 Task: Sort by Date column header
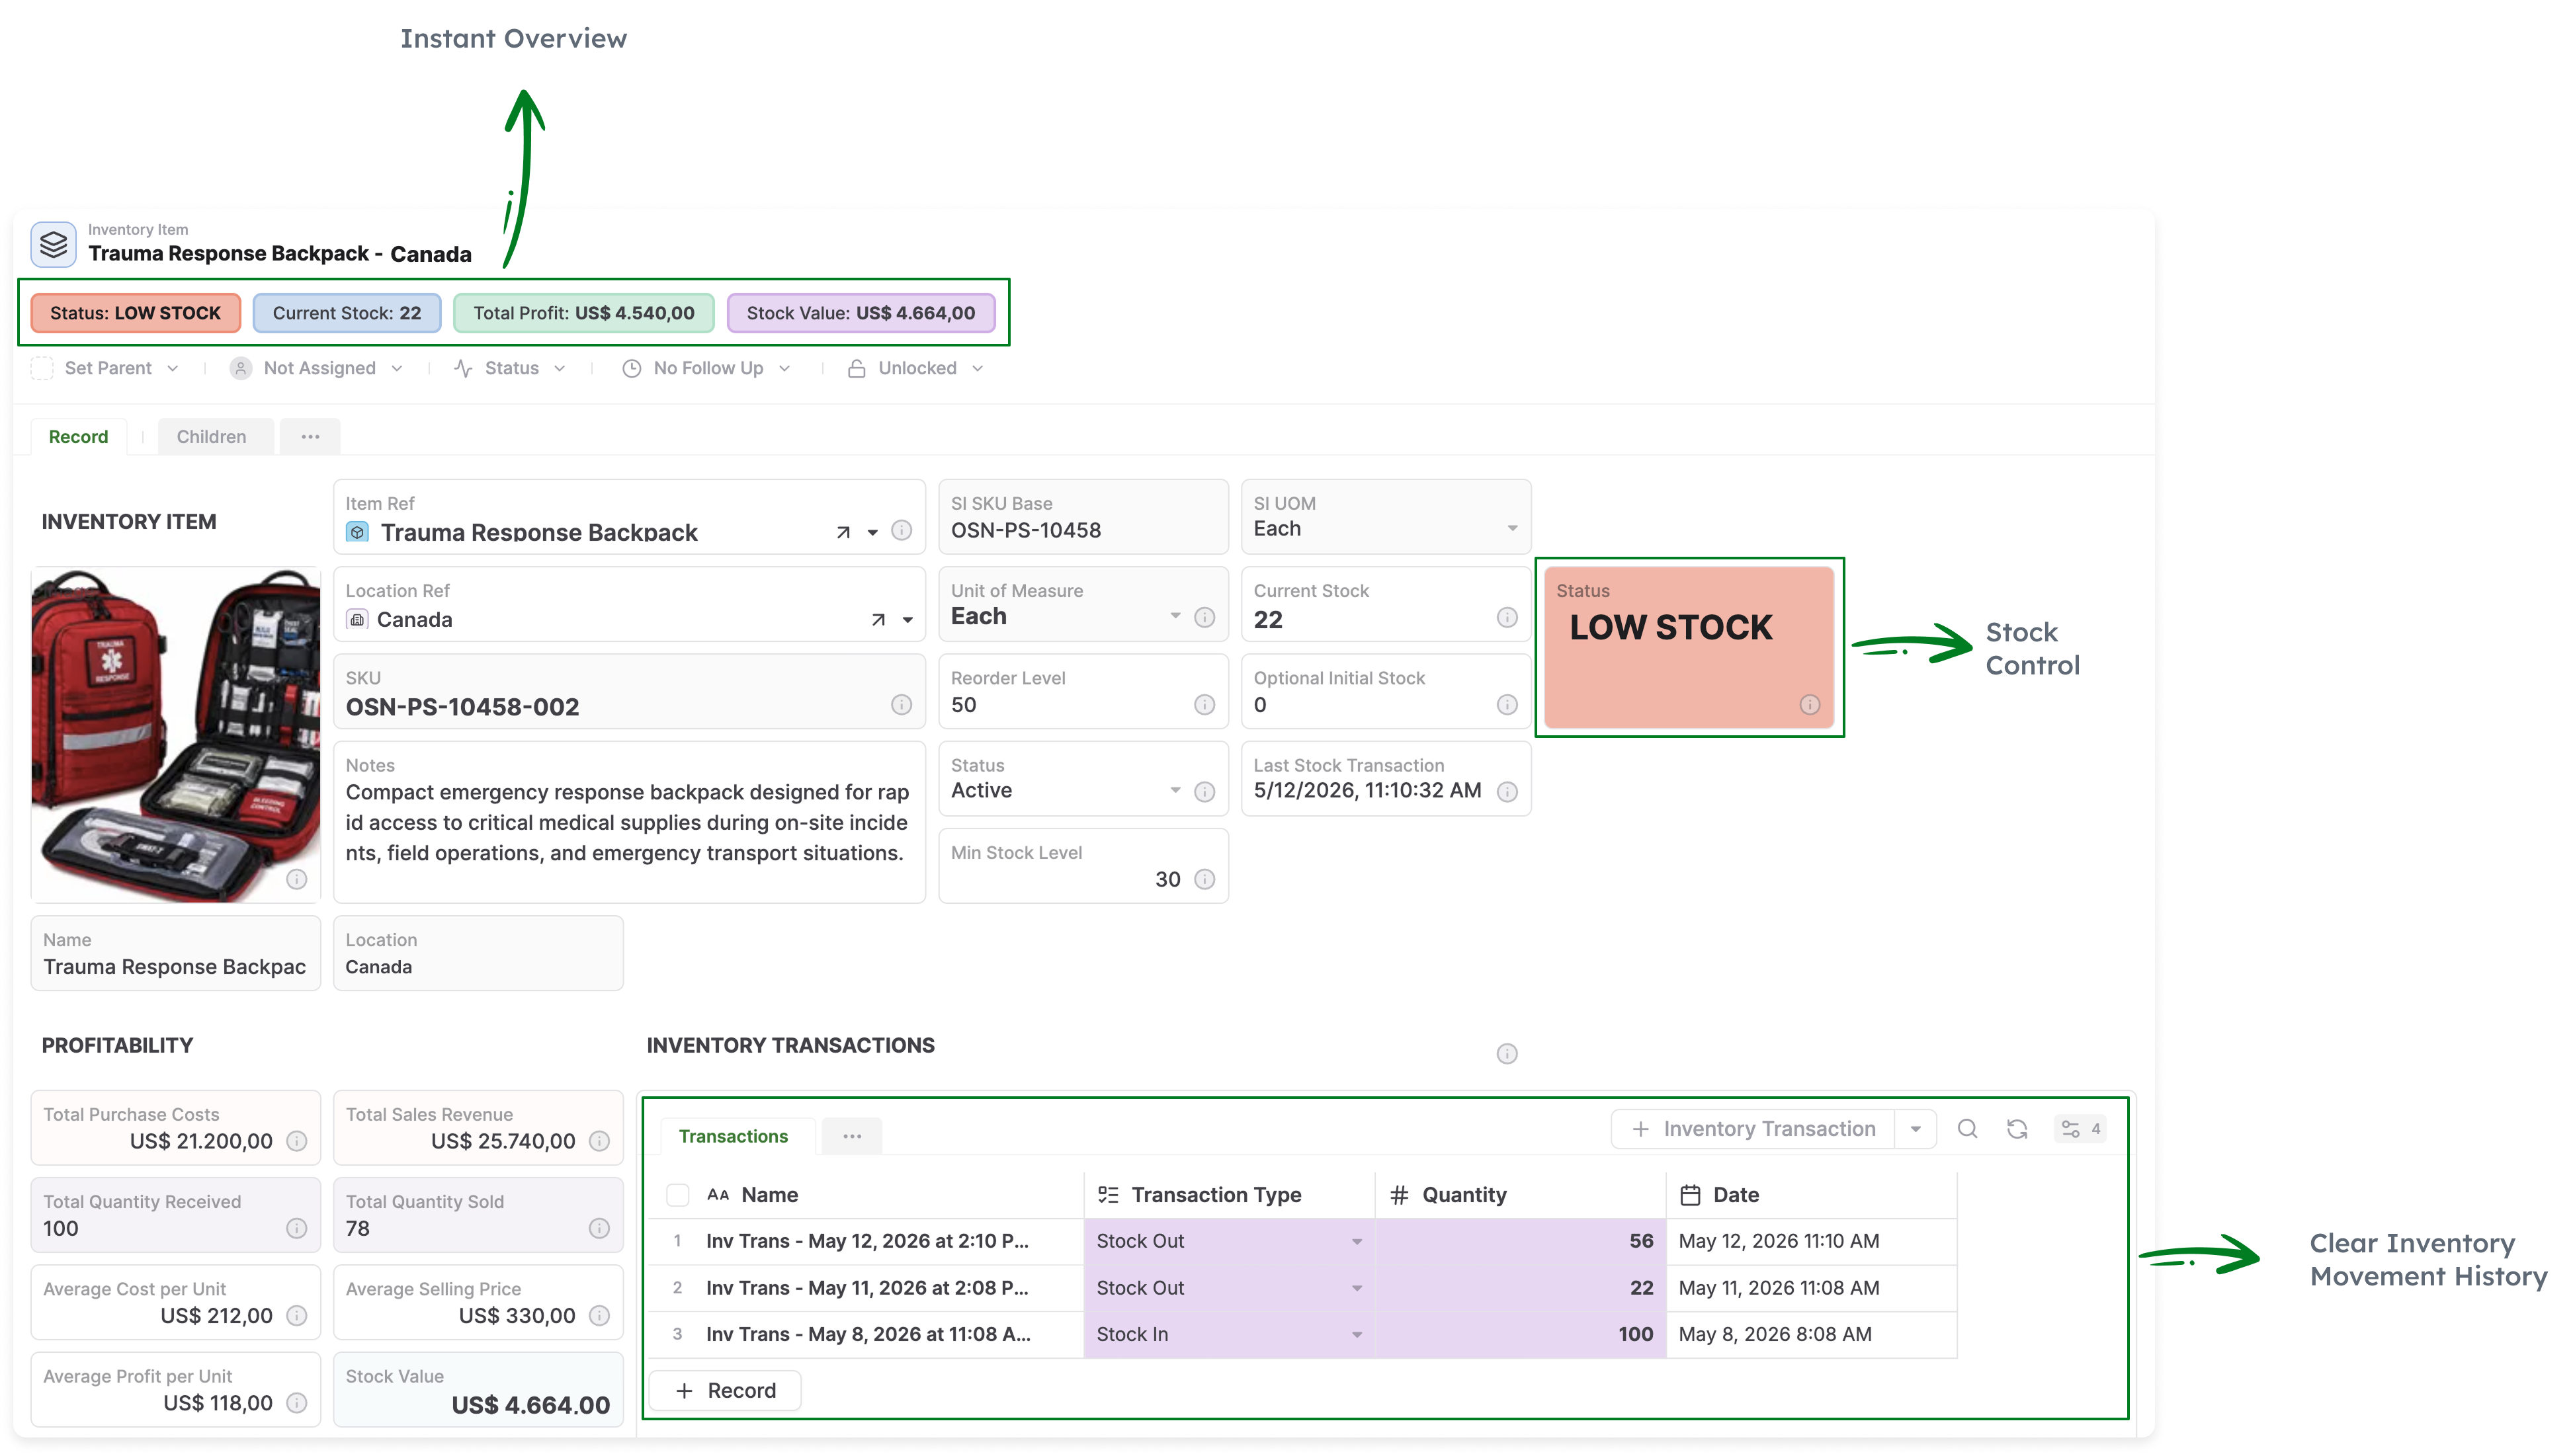1811,1195
